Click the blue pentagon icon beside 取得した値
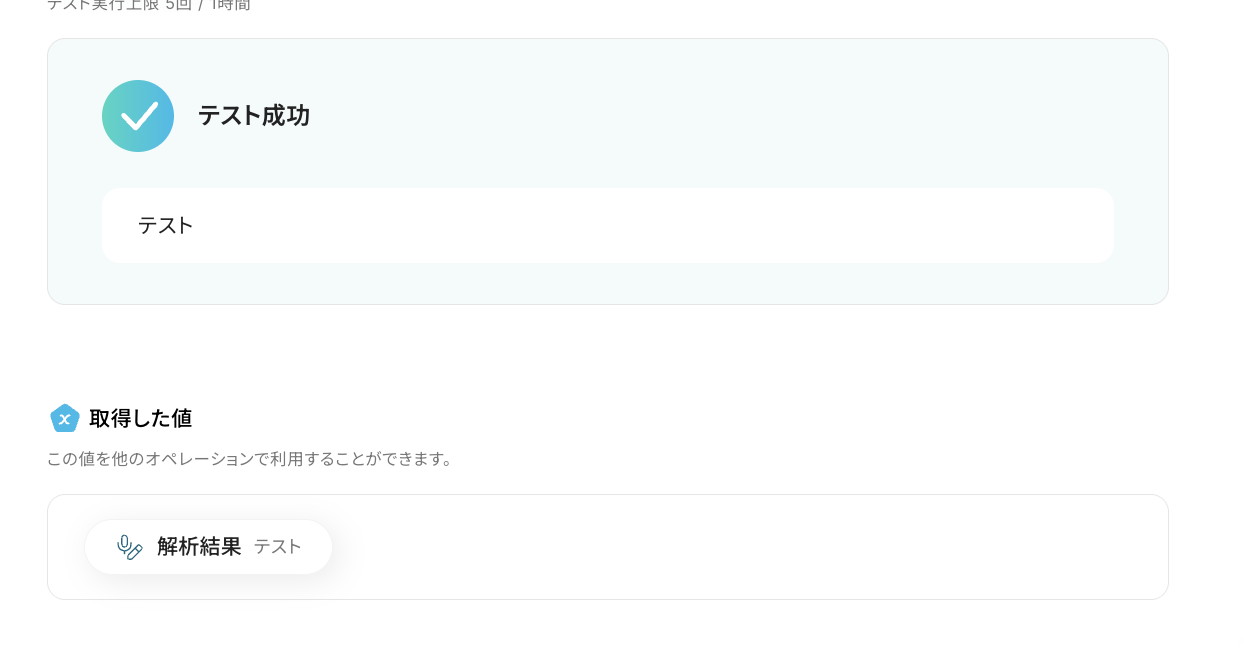Viewport: 1243px width, 645px height. (x=65, y=418)
